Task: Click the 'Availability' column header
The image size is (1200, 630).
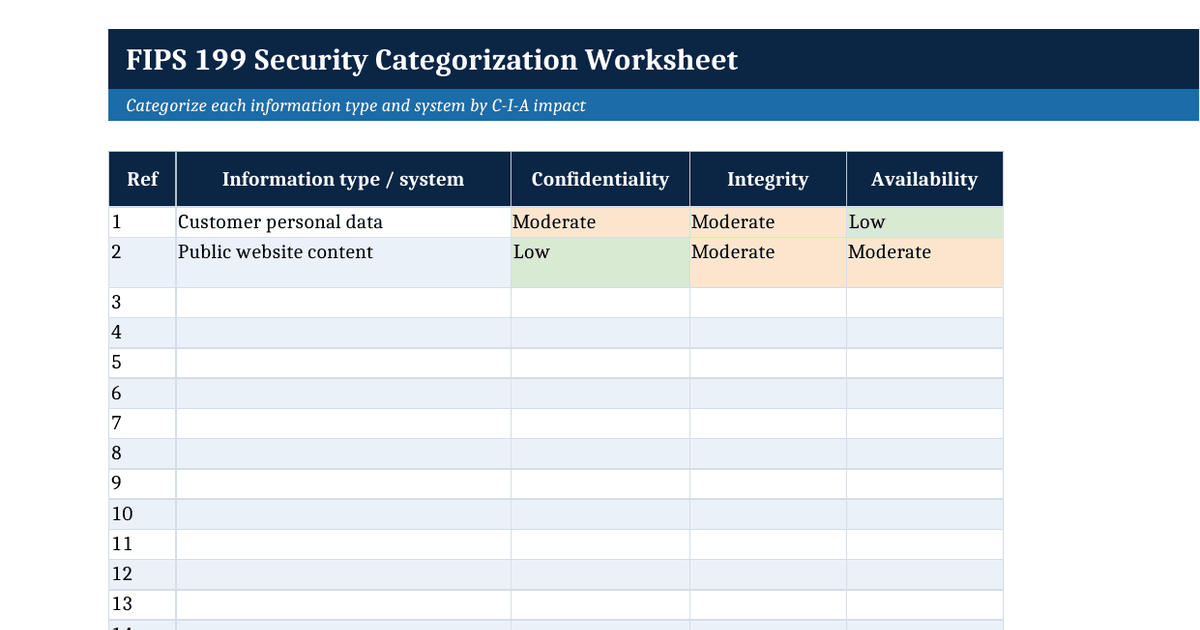Action: (x=924, y=179)
